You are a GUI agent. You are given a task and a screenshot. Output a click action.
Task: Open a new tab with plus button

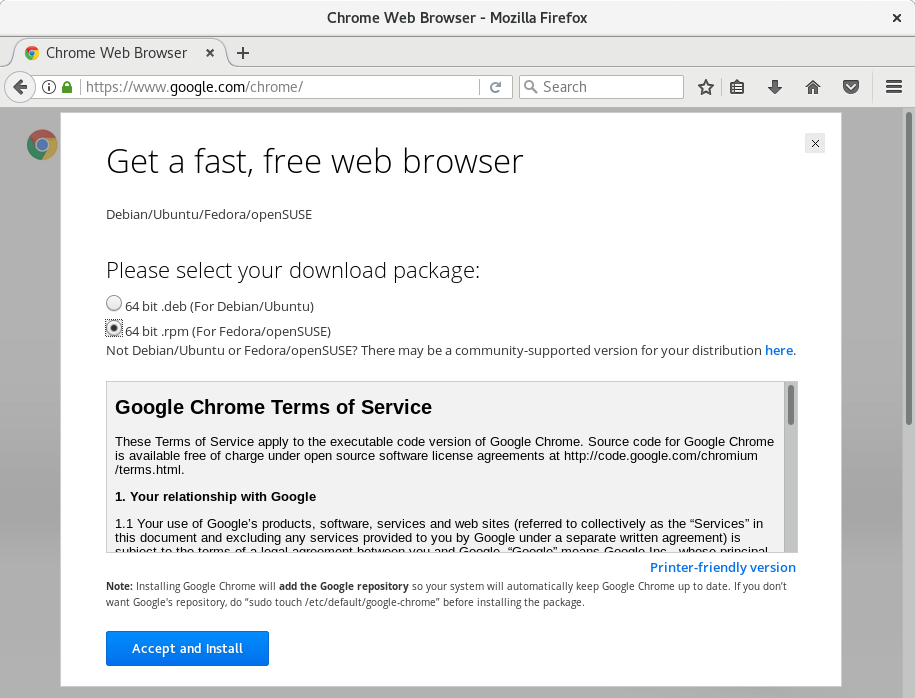(243, 53)
